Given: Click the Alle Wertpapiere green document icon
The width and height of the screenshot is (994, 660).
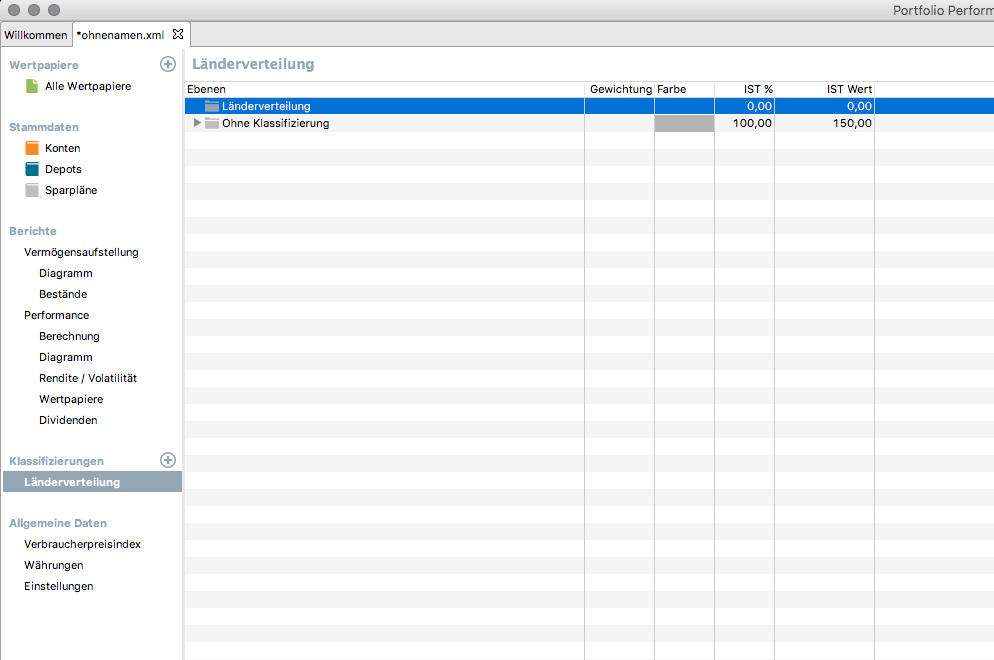Looking at the screenshot, I should click(x=32, y=86).
